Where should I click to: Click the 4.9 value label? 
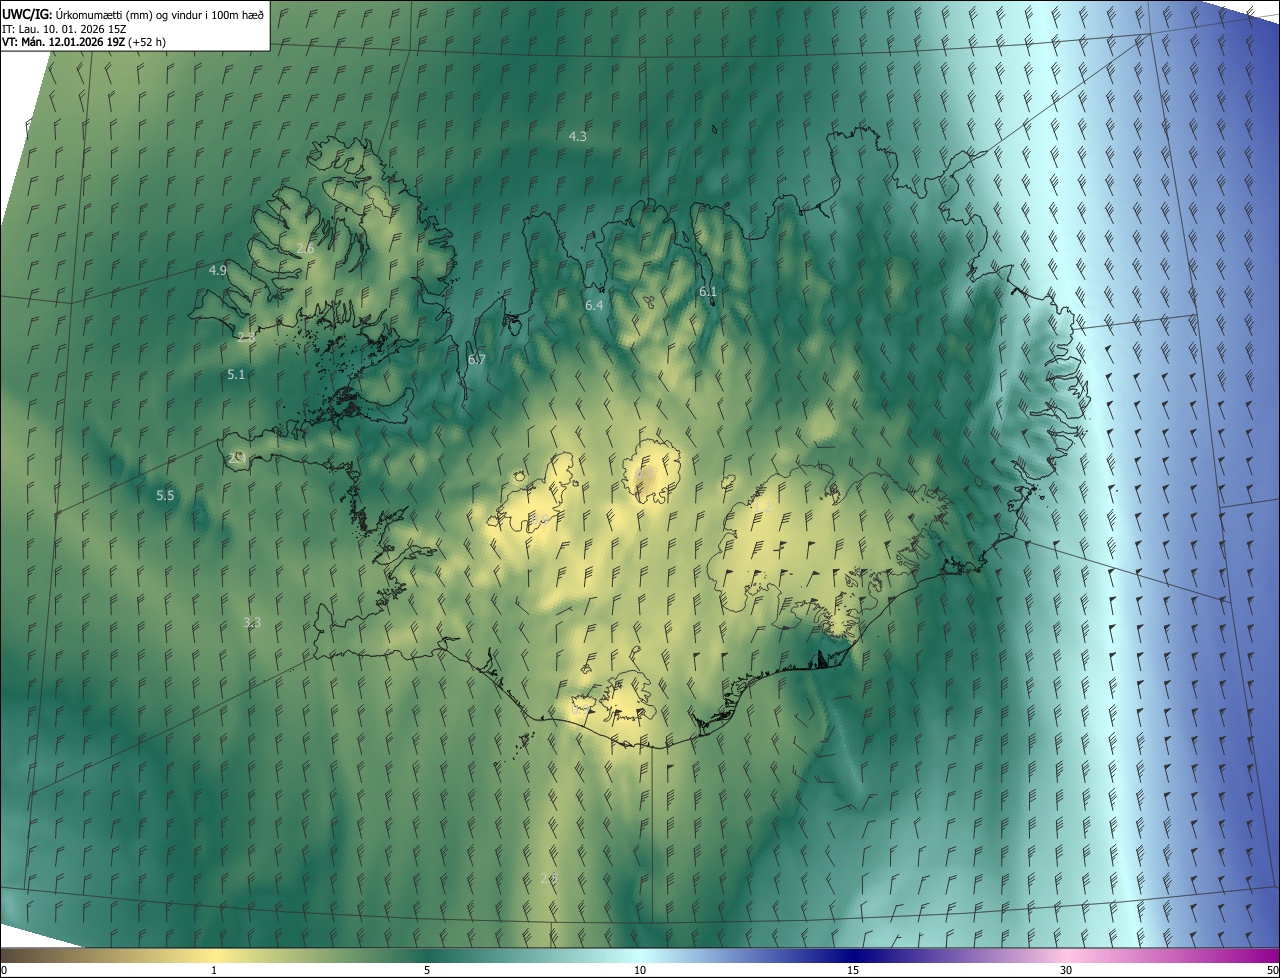(218, 271)
